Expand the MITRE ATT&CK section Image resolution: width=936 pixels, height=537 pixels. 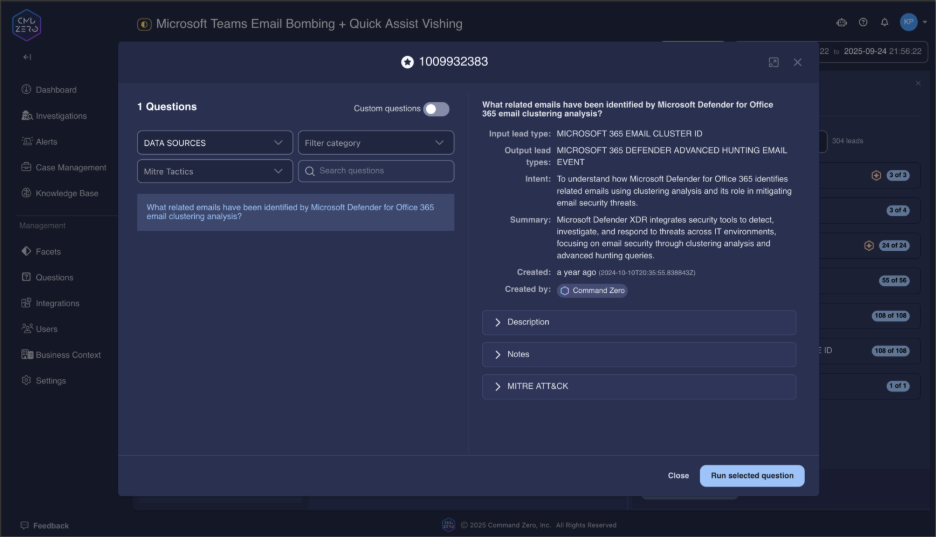pos(639,387)
